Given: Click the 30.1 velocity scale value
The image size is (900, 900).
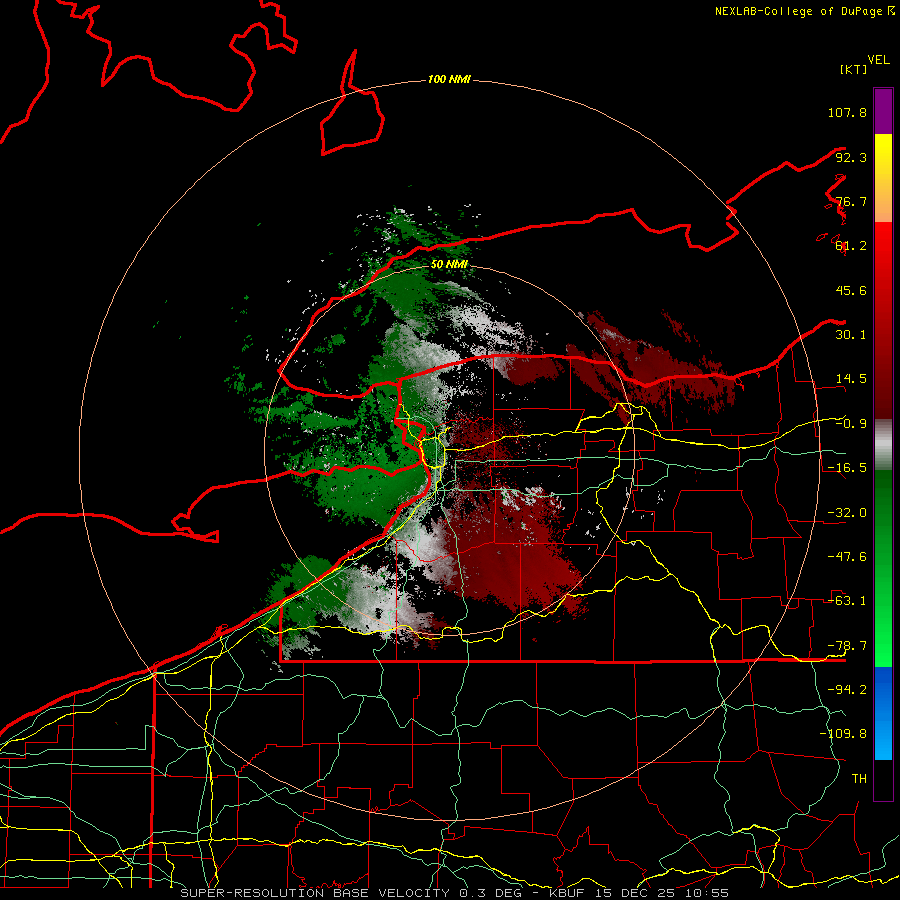Looking at the screenshot, I should pos(851,335).
